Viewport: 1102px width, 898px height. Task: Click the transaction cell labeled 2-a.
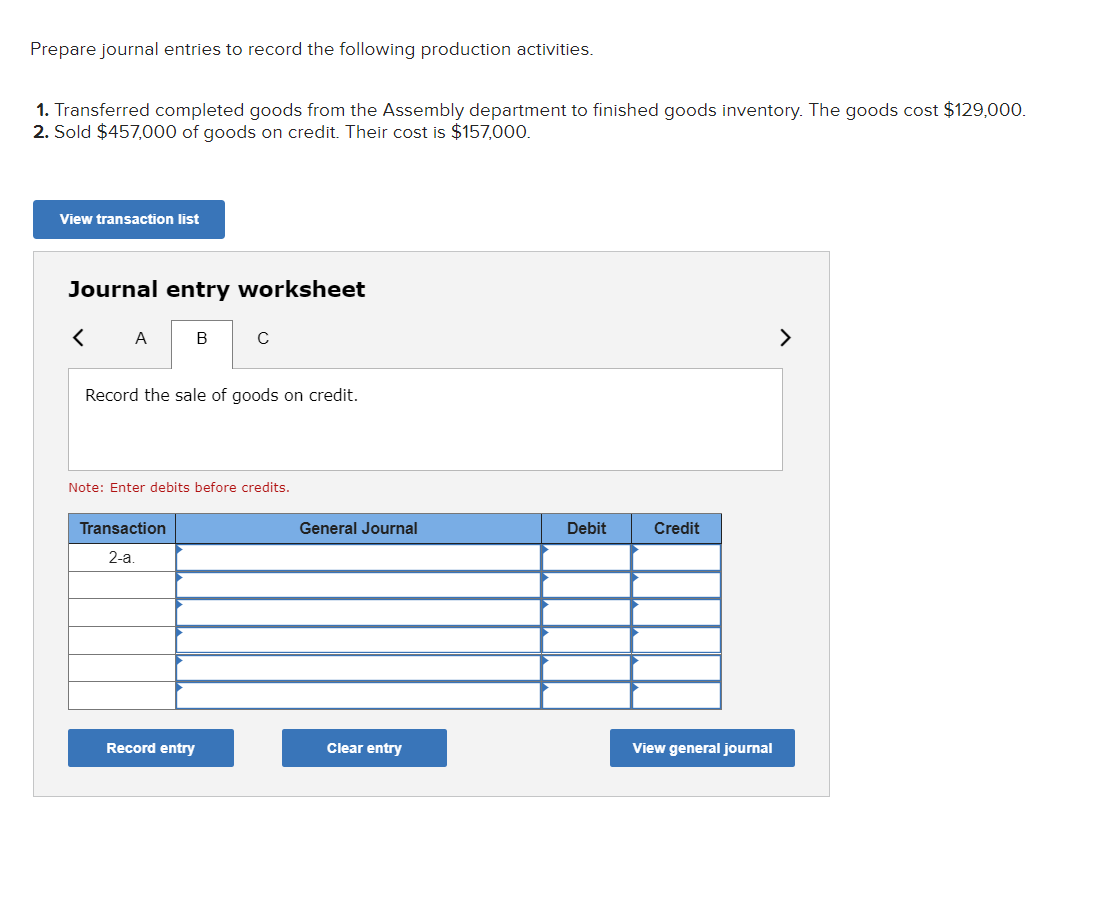[x=122, y=558]
